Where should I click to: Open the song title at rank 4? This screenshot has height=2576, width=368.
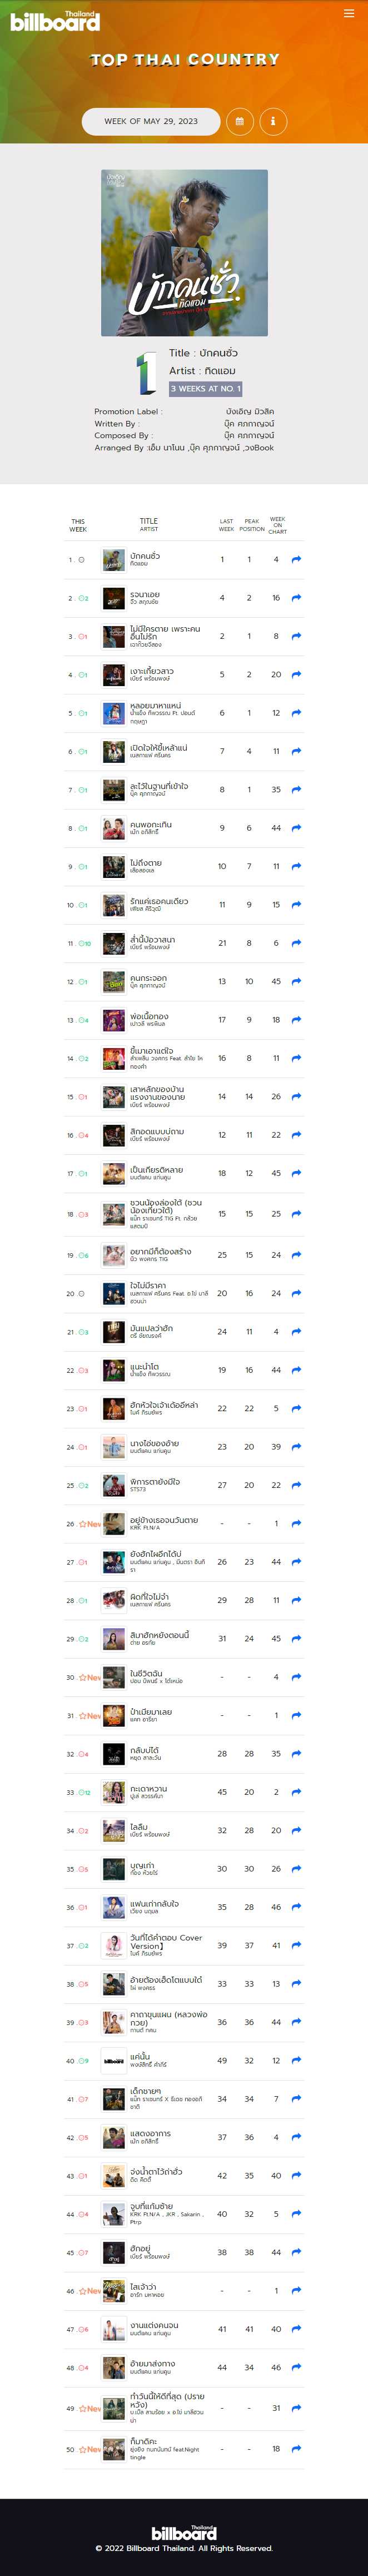[152, 671]
